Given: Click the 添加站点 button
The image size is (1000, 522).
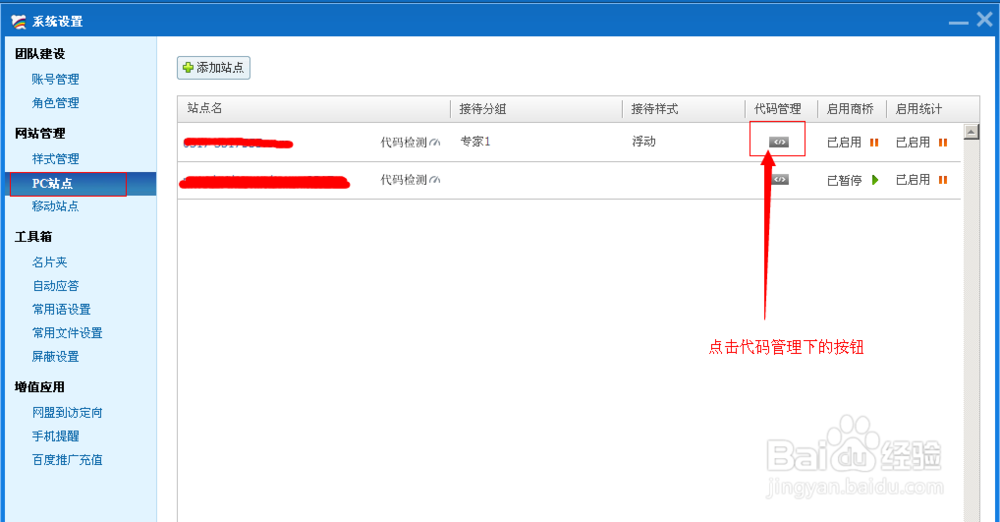Looking at the screenshot, I should click(214, 68).
